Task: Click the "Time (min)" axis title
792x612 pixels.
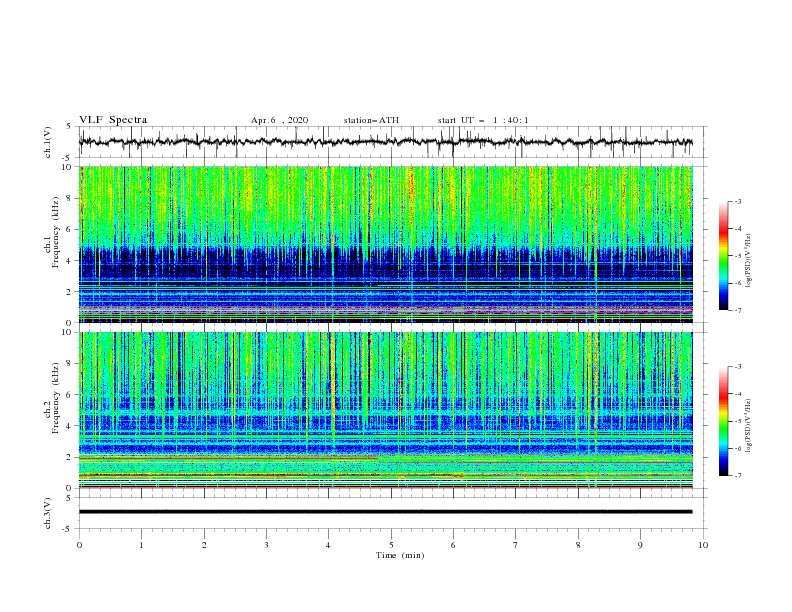Action: point(400,555)
